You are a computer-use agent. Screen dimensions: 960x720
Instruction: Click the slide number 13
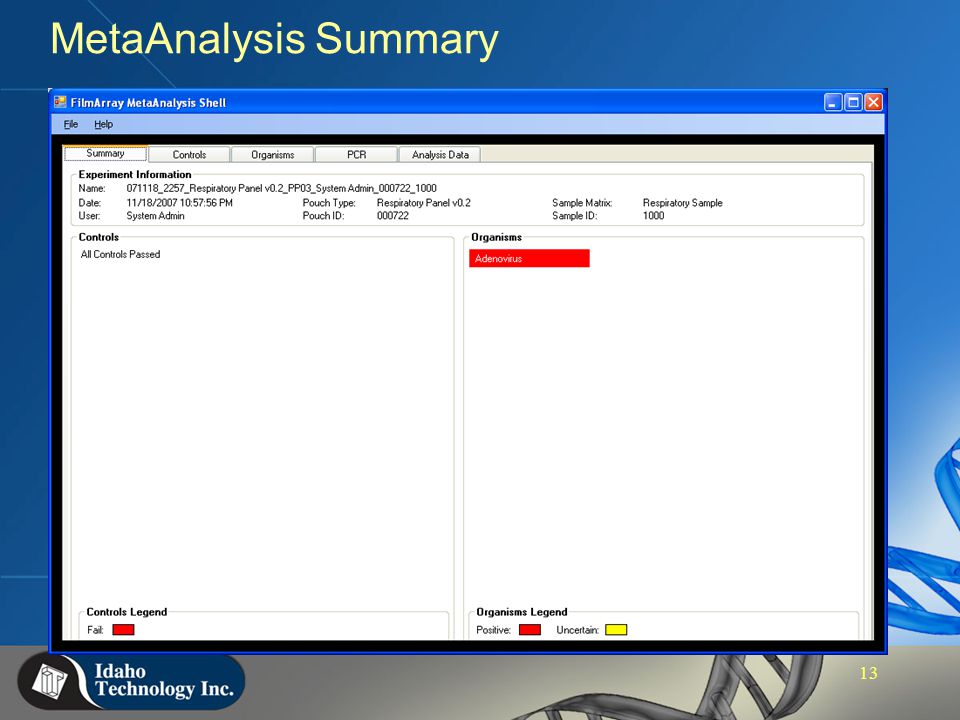(868, 673)
